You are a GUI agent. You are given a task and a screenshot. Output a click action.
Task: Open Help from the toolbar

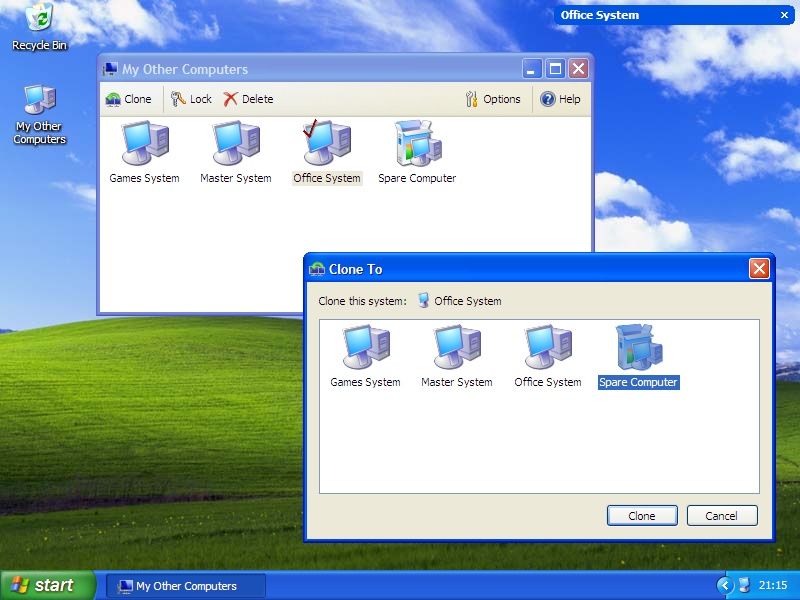point(560,99)
